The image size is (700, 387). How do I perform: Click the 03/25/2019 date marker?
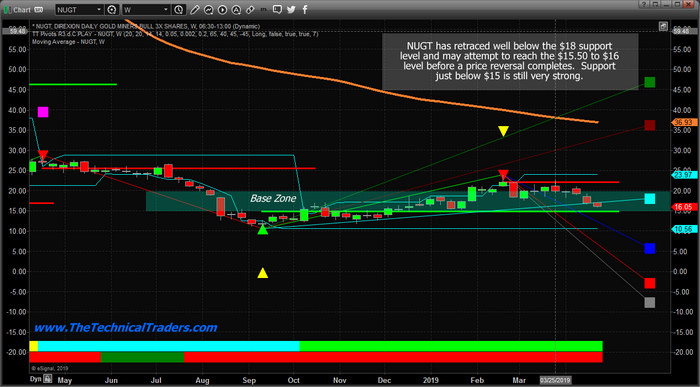point(555,380)
